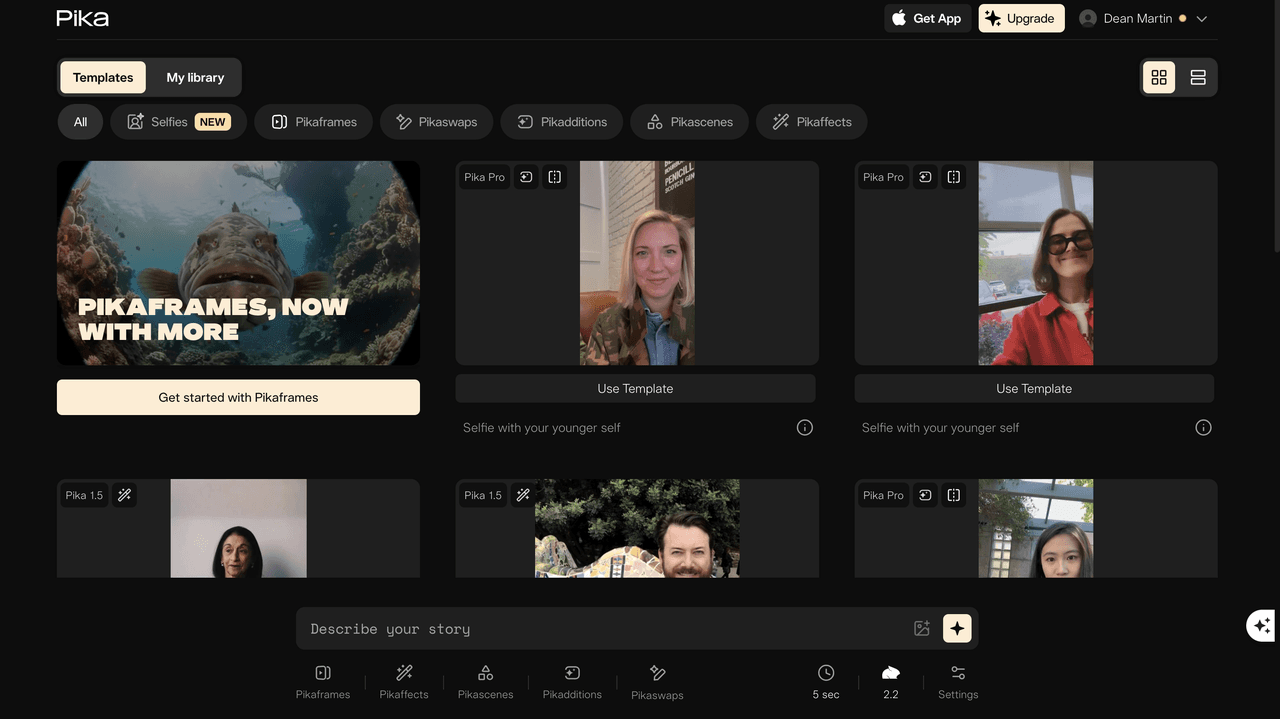Image resolution: width=1280 pixels, height=719 pixels.
Task: Toggle the Selfies NEW filter chip
Action: [x=178, y=122]
